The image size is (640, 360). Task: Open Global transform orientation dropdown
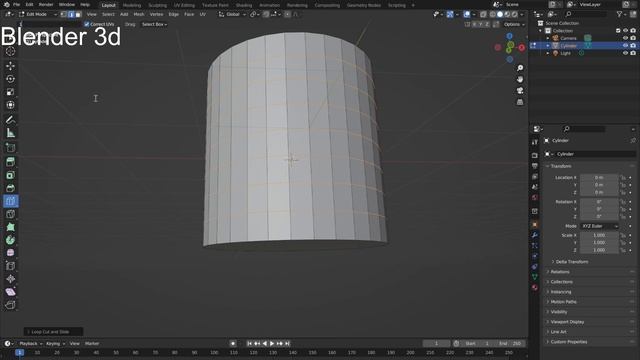[x=232, y=14]
